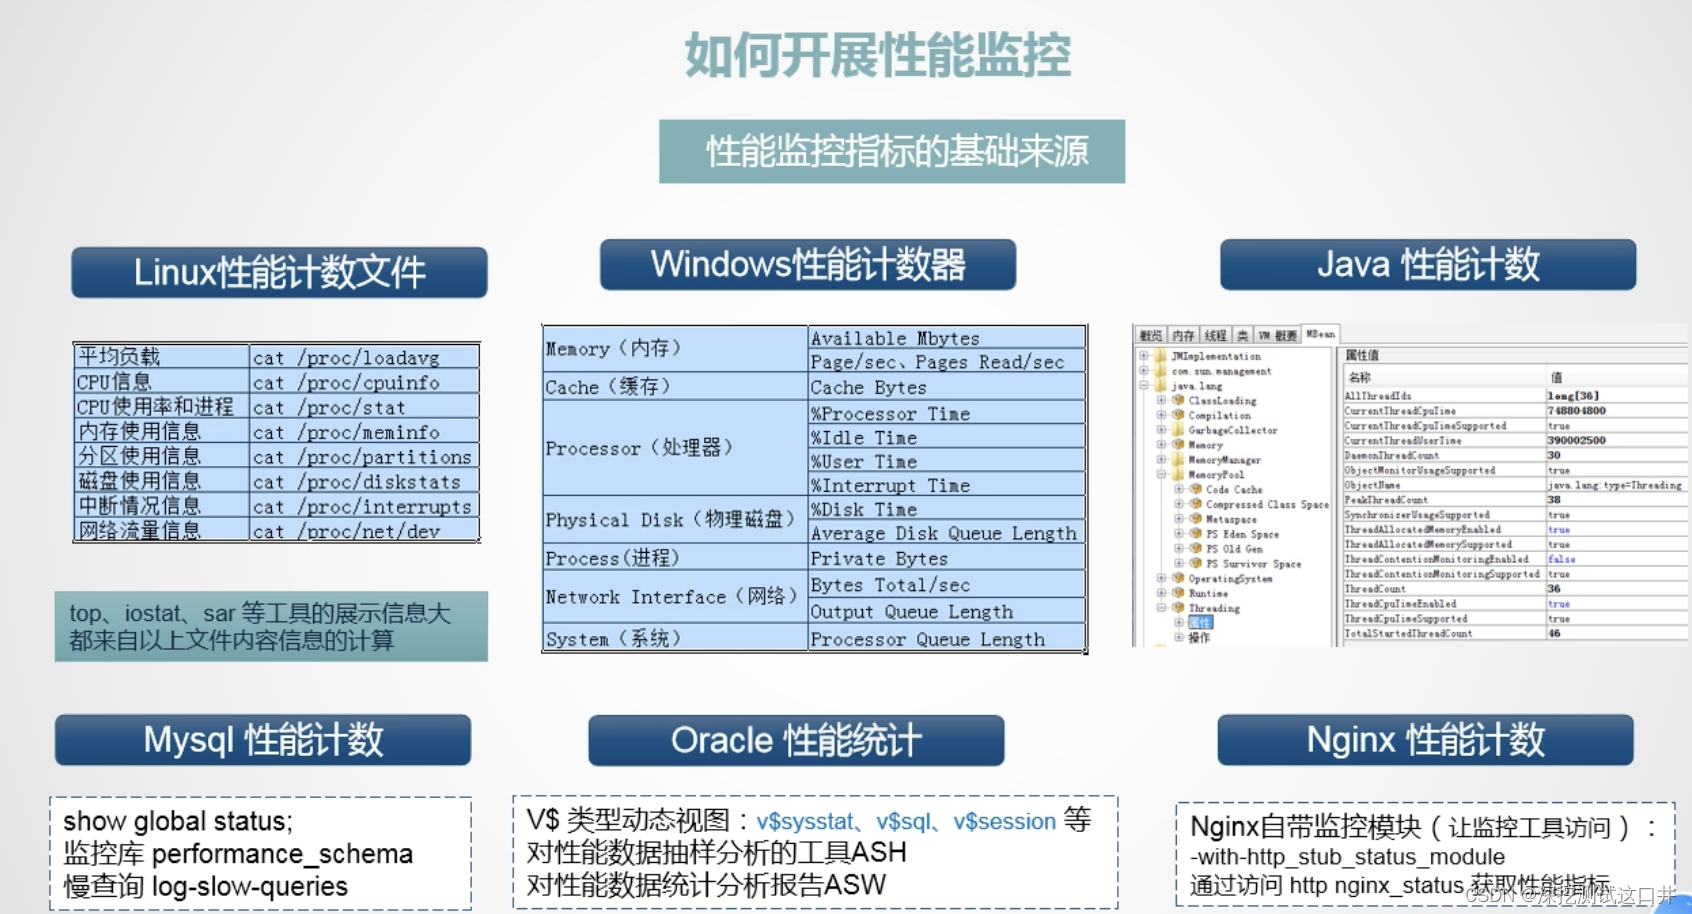Expand the GarbageCollector node
1692x914 pixels.
pos(1162,430)
